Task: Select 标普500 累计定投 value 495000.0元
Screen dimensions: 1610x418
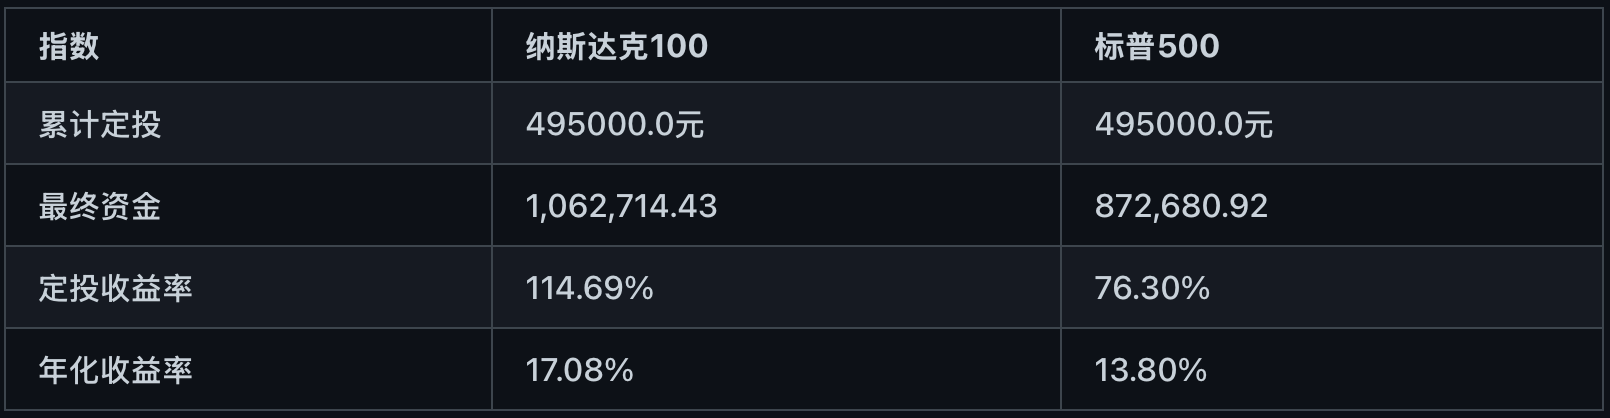Action: [1183, 125]
